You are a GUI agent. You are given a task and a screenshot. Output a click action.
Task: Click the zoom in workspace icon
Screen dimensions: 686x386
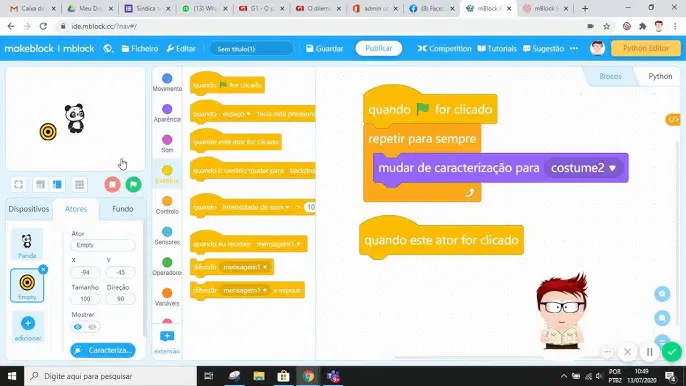(x=662, y=294)
